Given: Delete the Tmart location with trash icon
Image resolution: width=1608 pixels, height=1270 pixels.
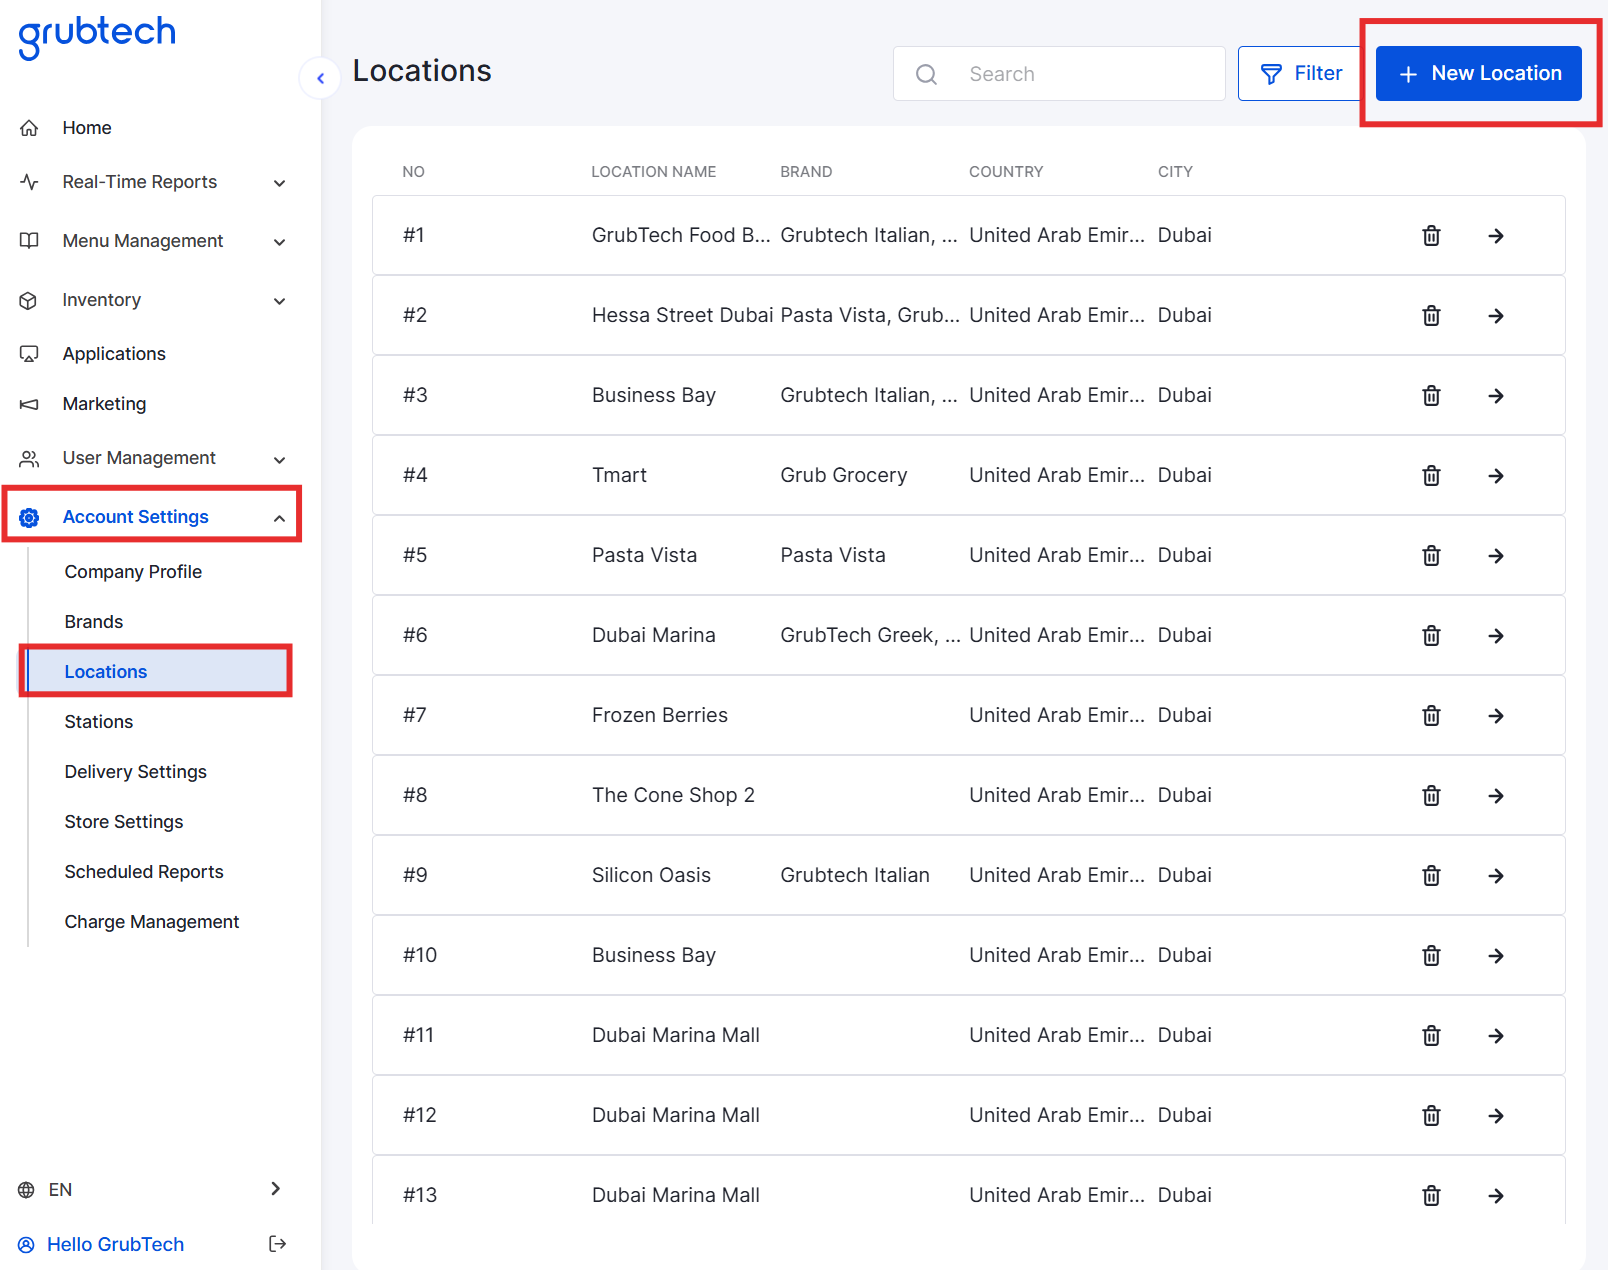Looking at the screenshot, I should pyautogui.click(x=1431, y=475).
